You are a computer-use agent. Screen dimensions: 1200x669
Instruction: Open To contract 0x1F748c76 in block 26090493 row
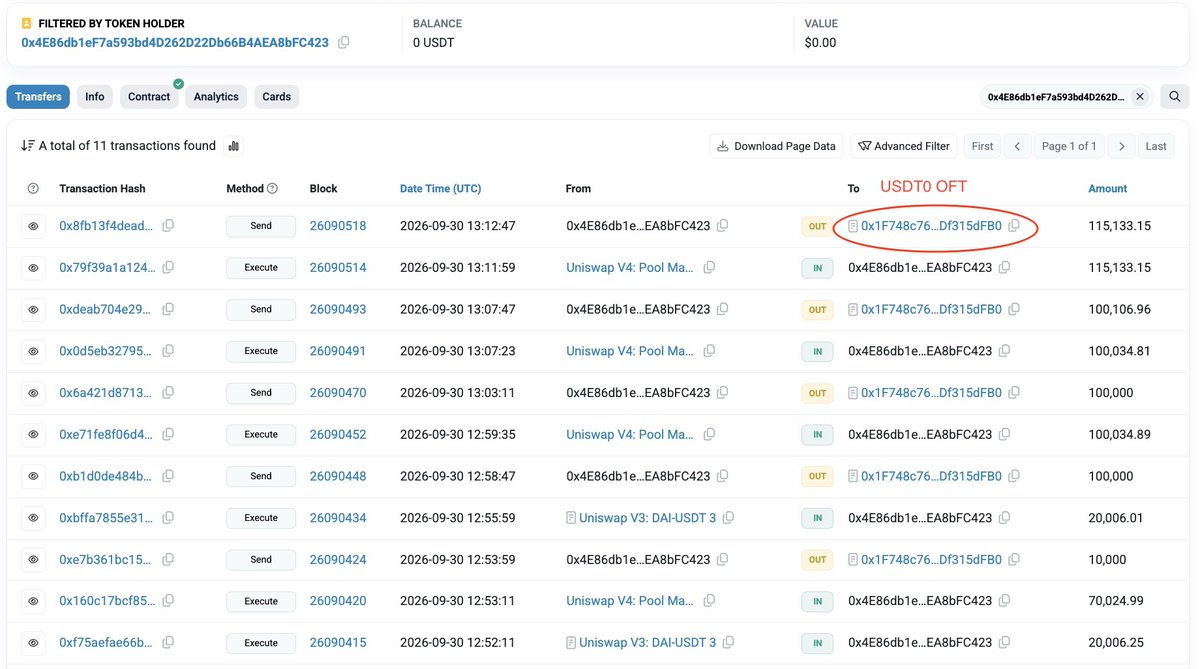pyautogui.click(x=931, y=310)
